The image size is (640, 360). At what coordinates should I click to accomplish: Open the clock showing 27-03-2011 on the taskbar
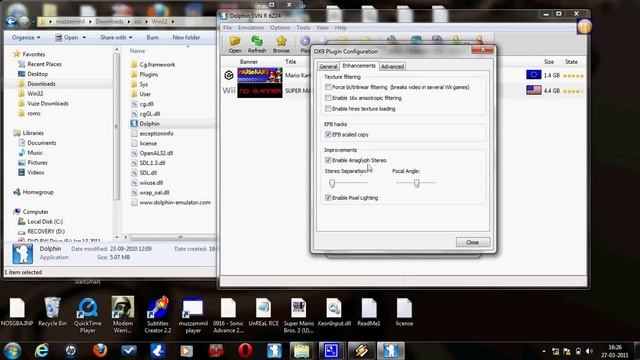pos(615,351)
